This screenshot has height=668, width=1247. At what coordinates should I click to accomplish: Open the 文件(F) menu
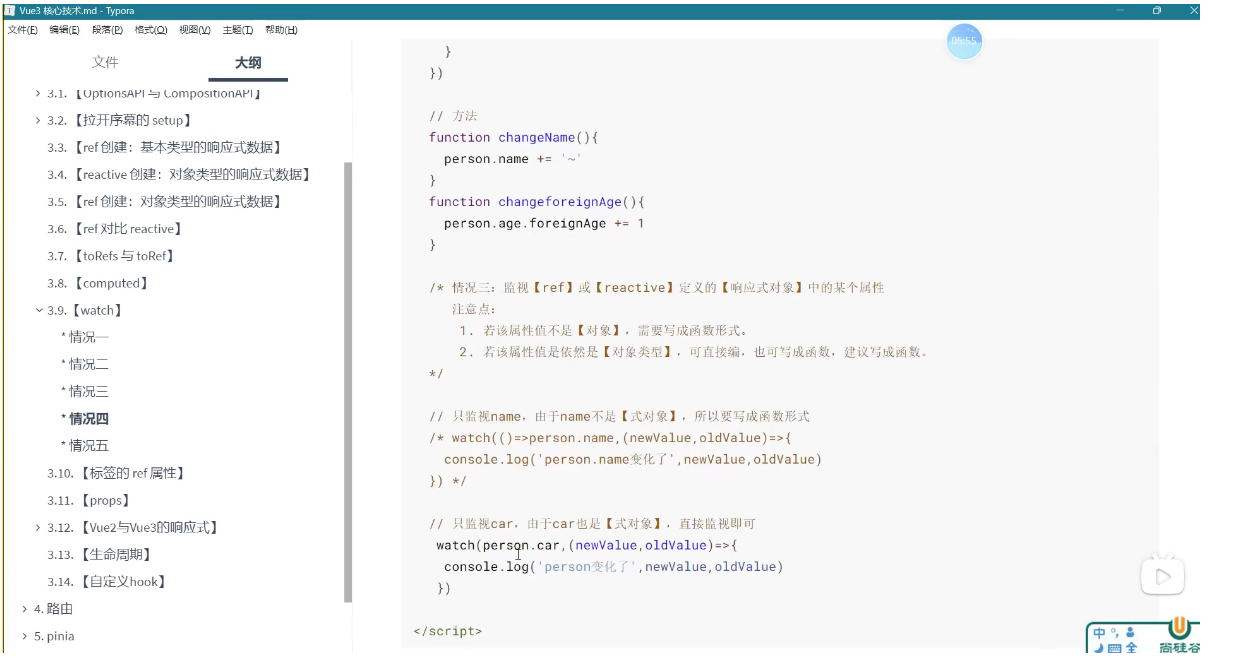(23, 30)
